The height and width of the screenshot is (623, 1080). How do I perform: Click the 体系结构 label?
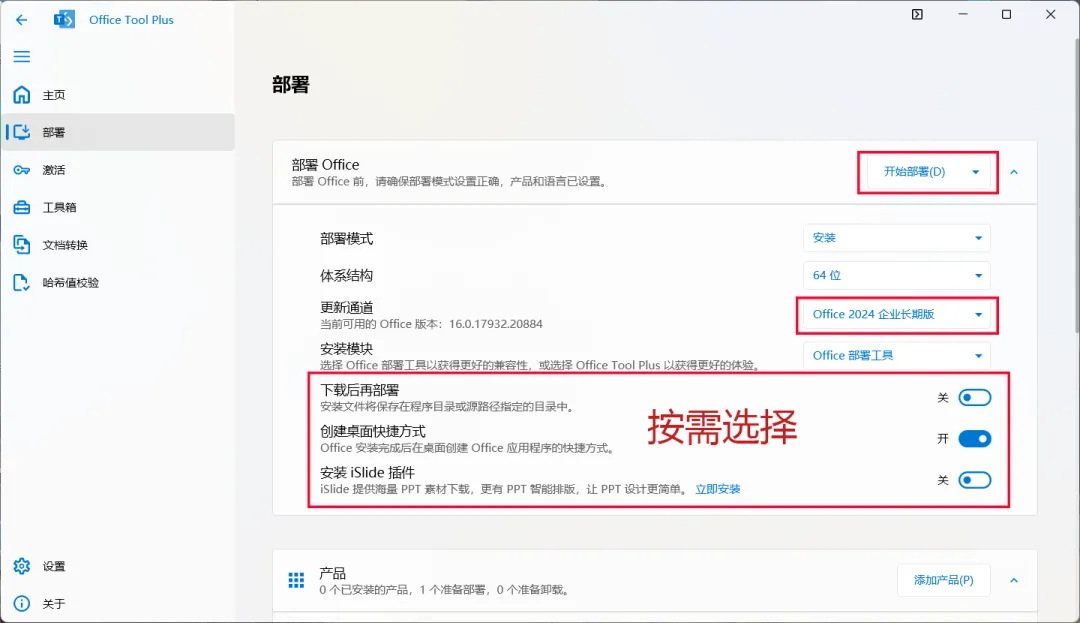pyautogui.click(x=346, y=276)
